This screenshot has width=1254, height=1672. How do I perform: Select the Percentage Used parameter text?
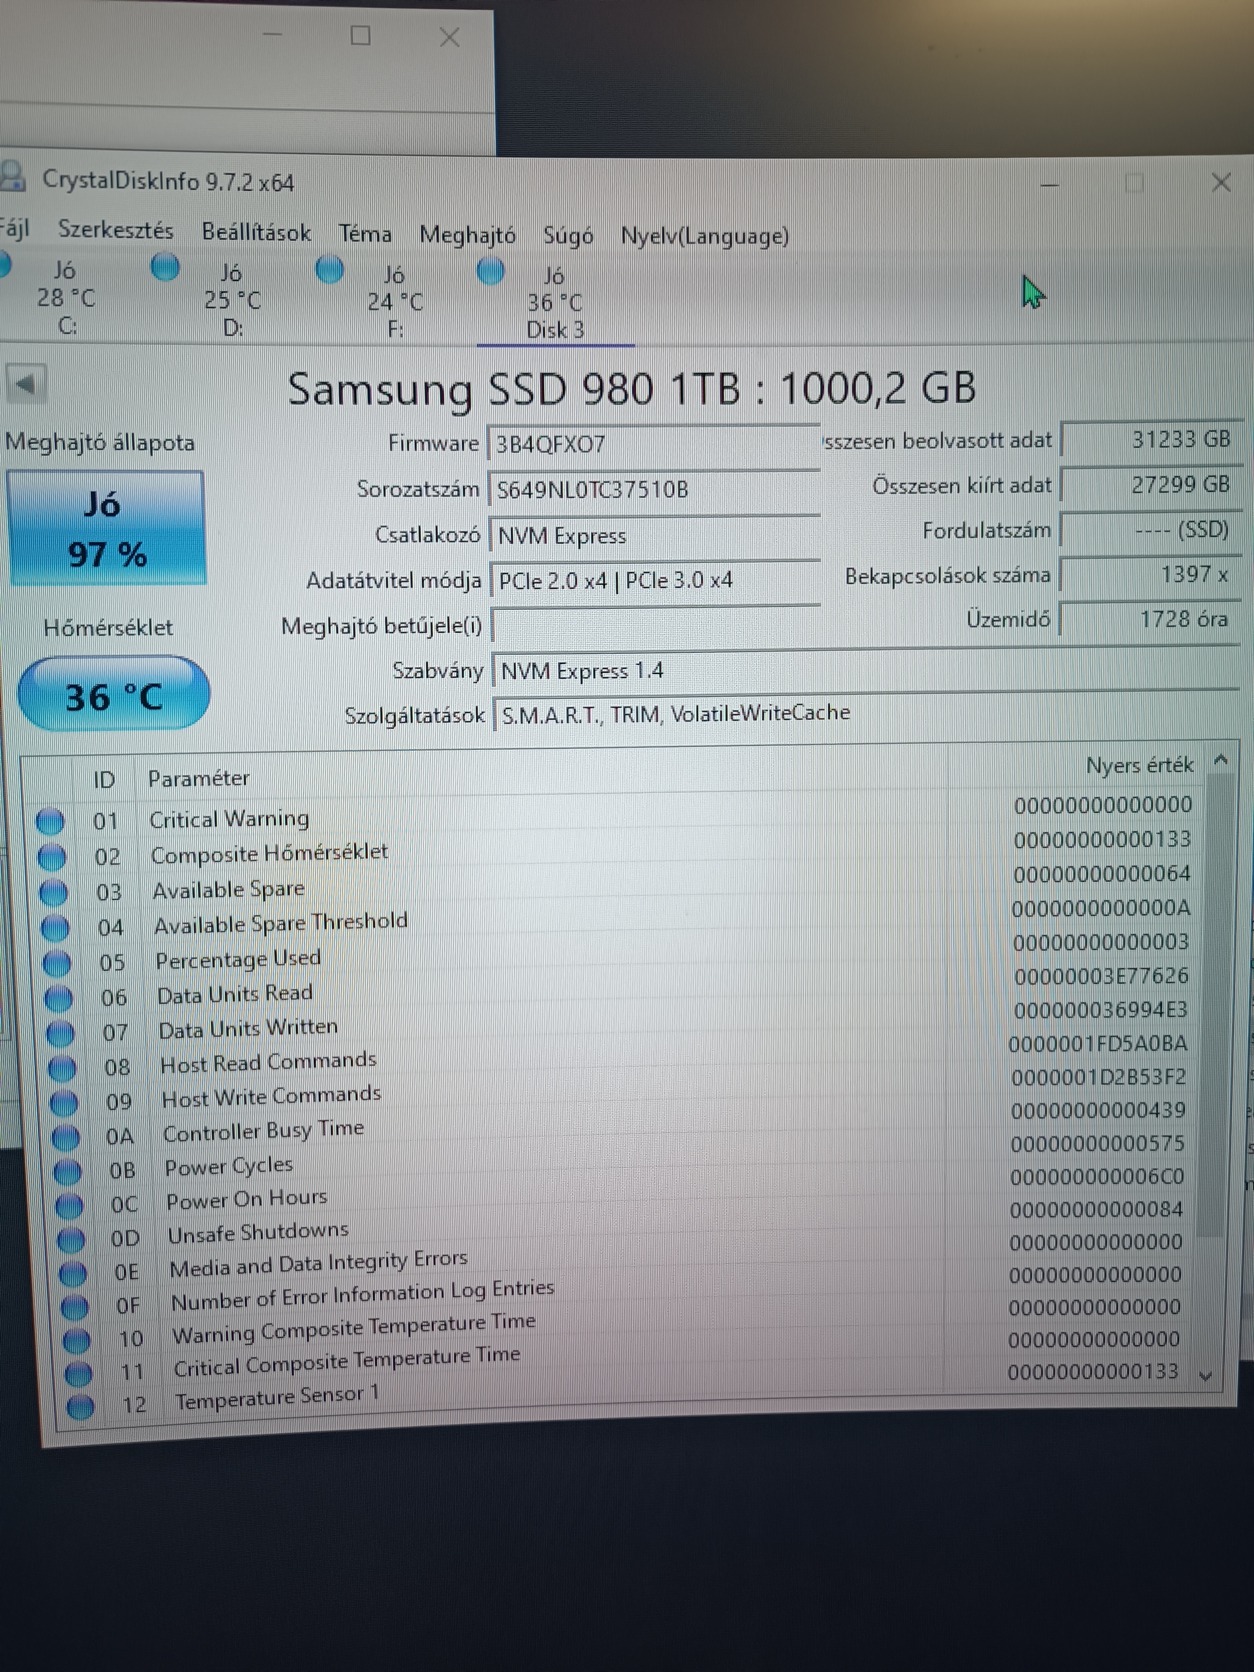[238, 959]
